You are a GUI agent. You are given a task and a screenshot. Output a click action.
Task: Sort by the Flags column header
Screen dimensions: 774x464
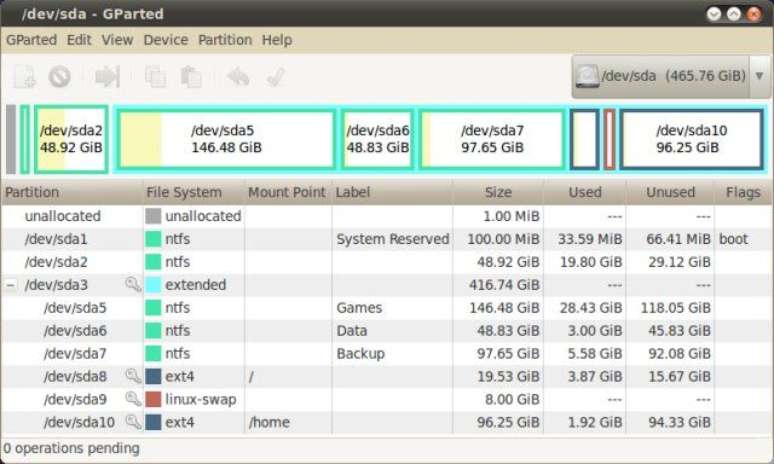point(743,192)
